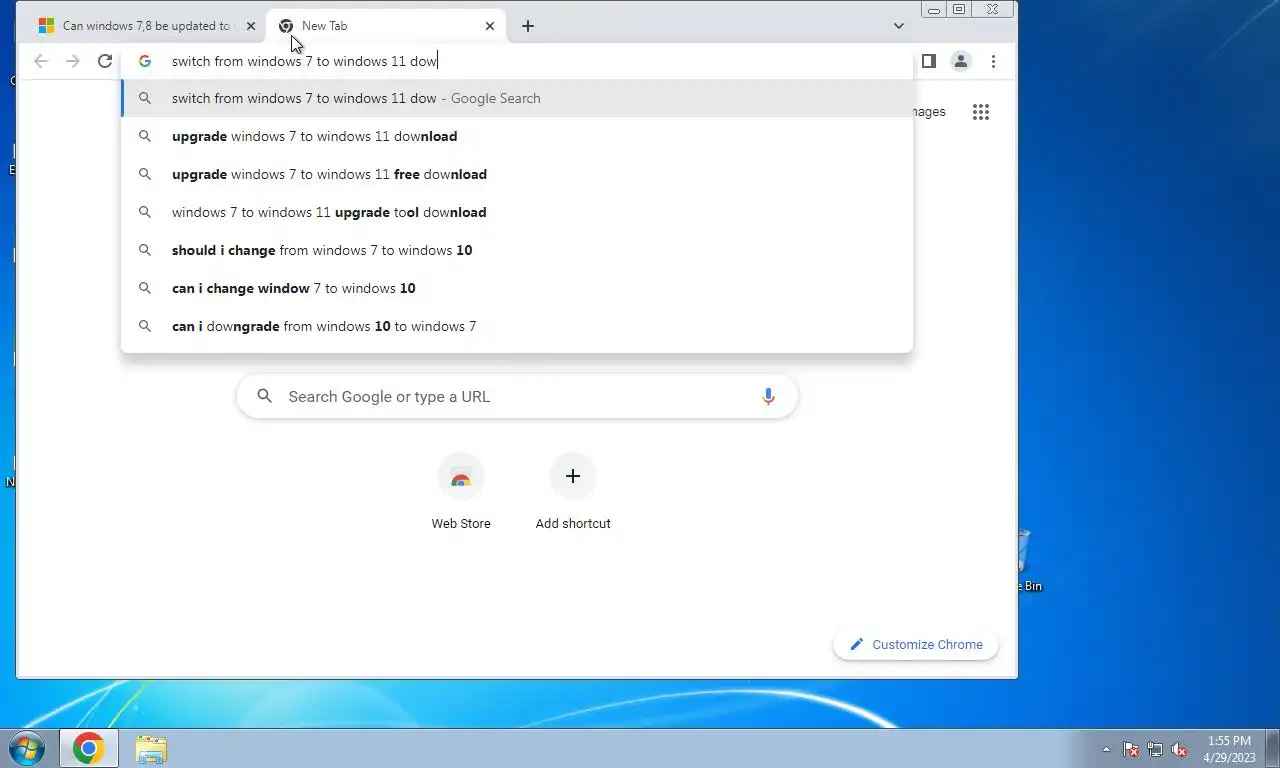Screen dimensions: 1280x768
Task: Click the muted volume tray icon
Action: click(x=1179, y=749)
